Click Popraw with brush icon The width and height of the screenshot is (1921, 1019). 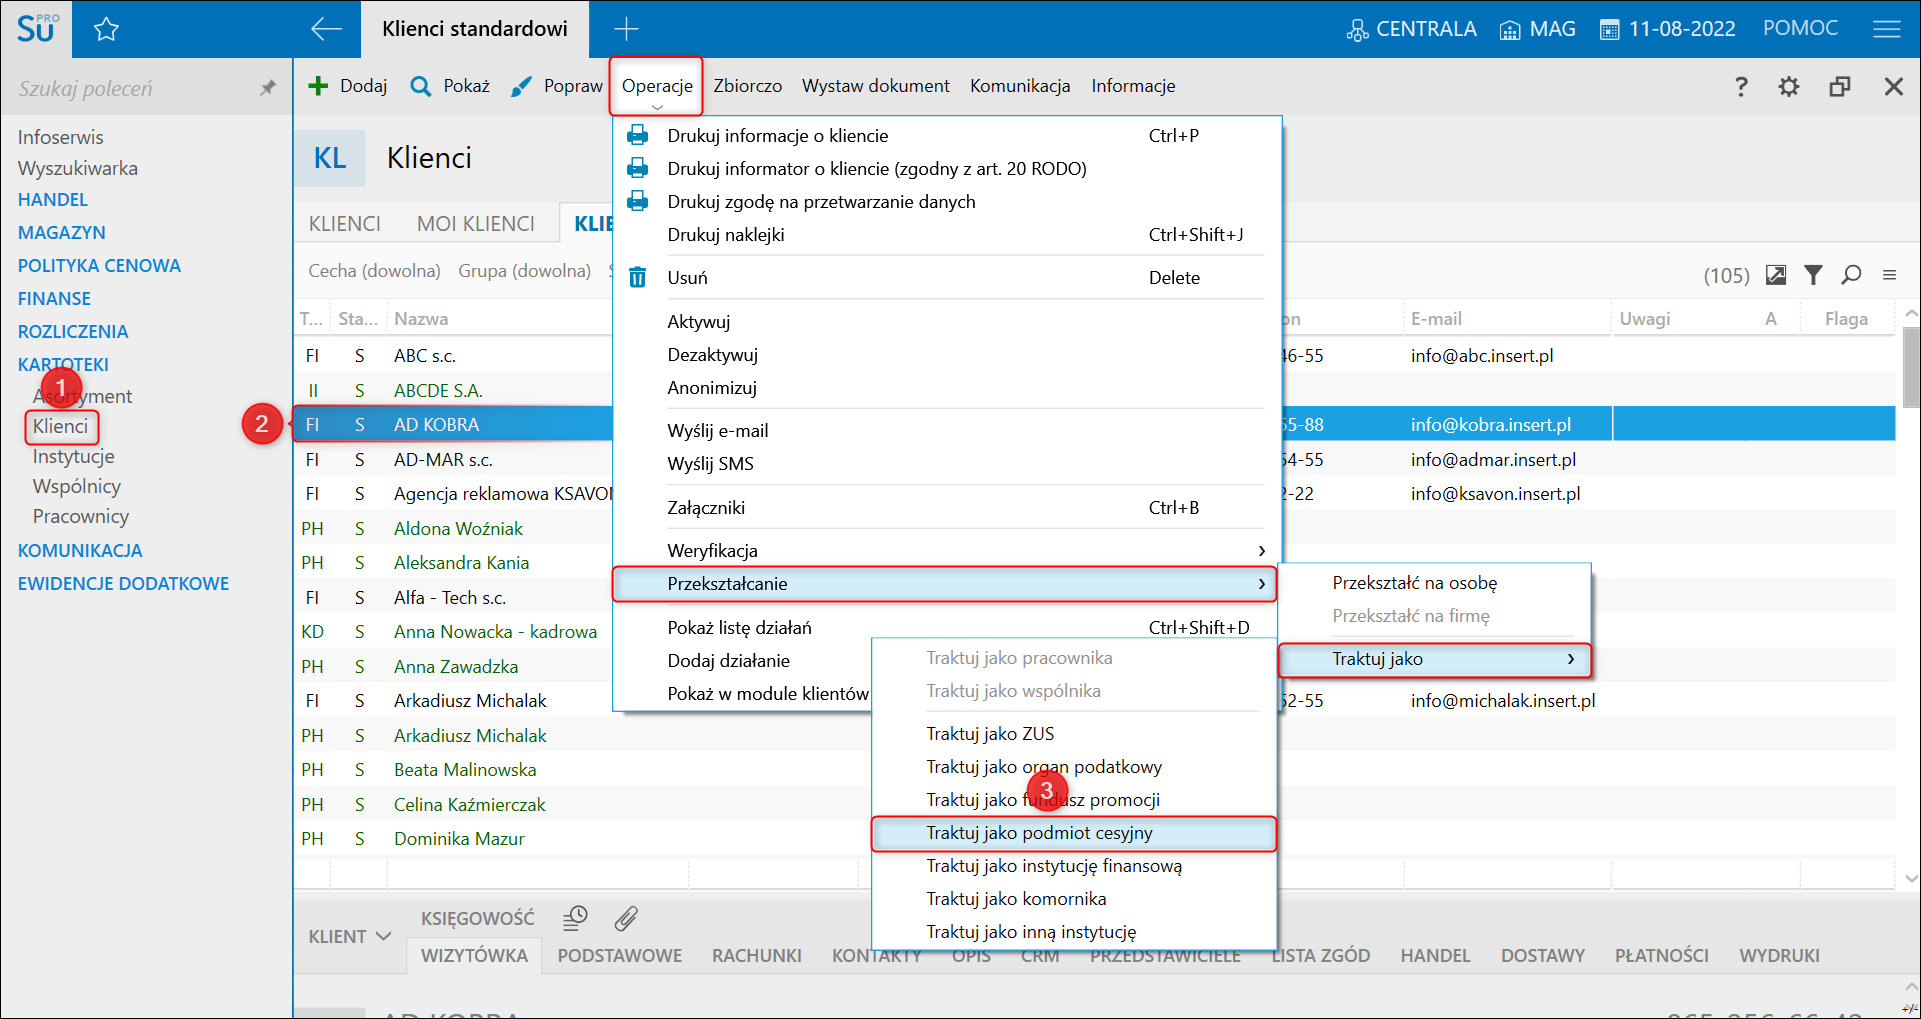[x=556, y=86]
